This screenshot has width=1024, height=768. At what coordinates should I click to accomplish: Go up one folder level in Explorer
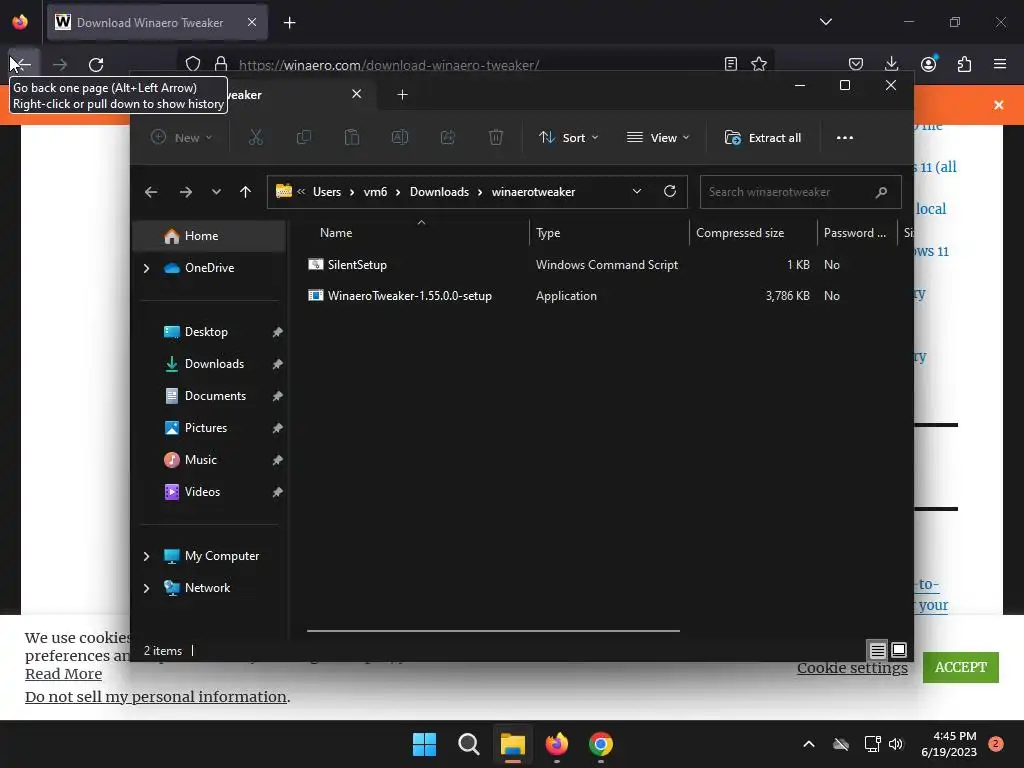246,192
